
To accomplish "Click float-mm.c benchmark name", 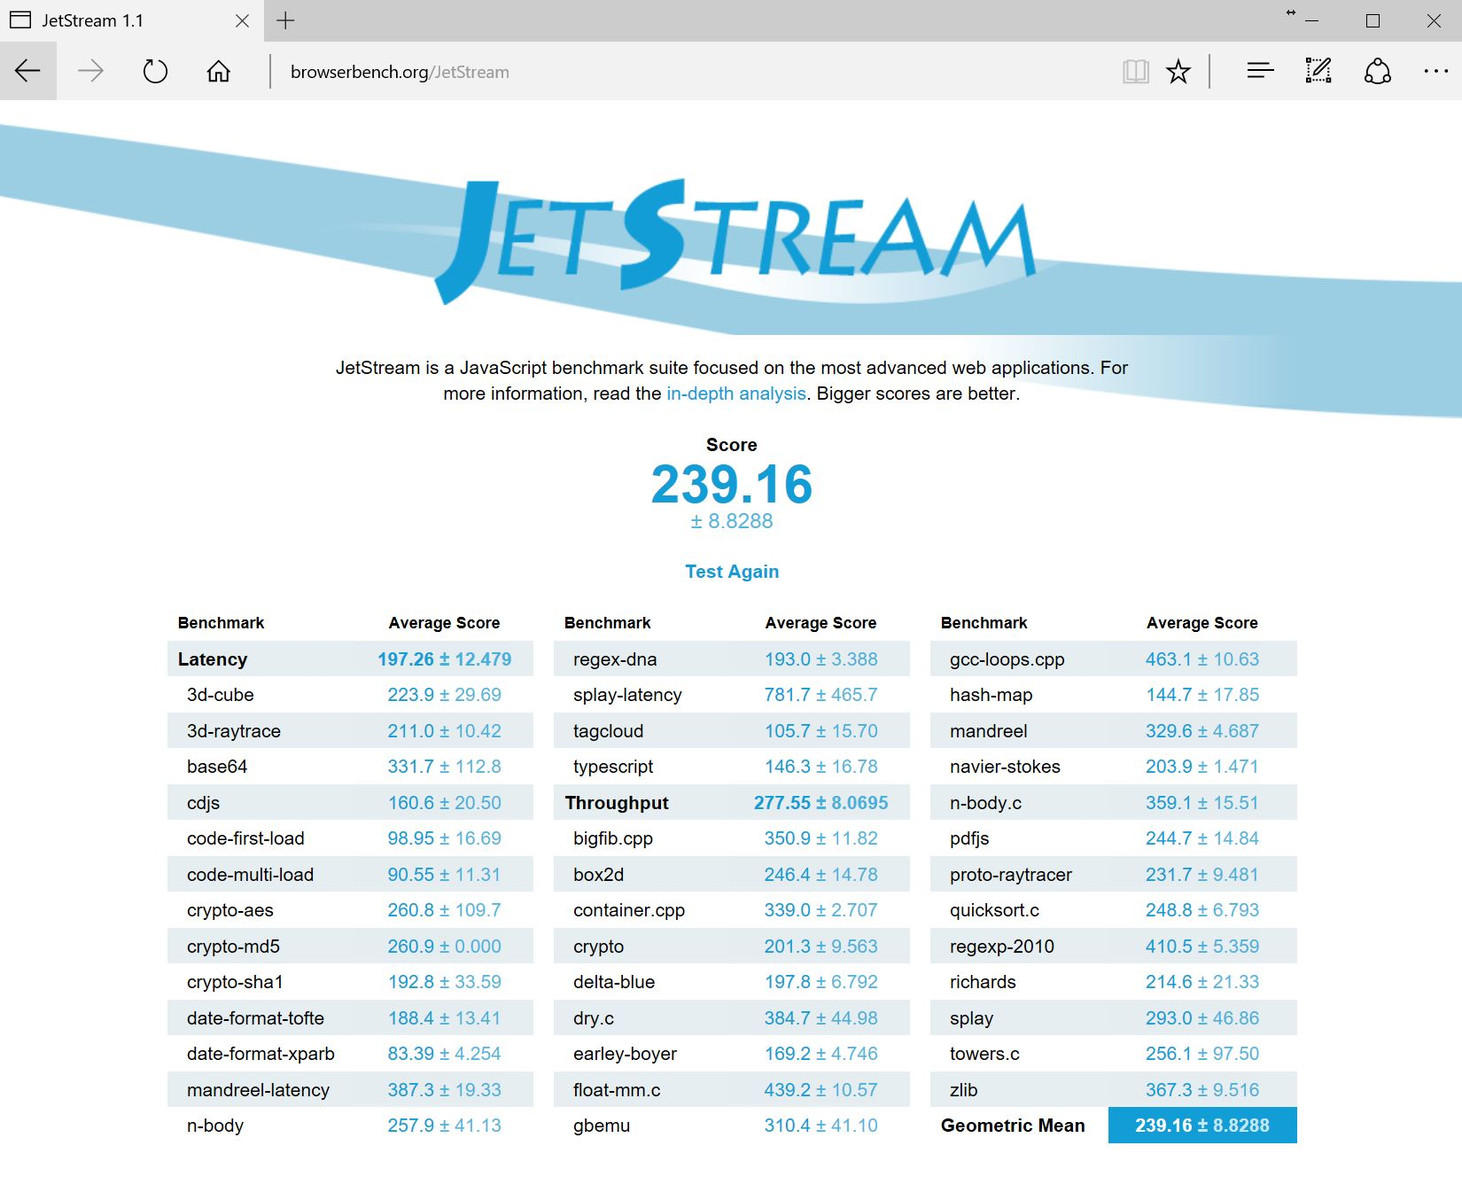I will [x=617, y=1090].
